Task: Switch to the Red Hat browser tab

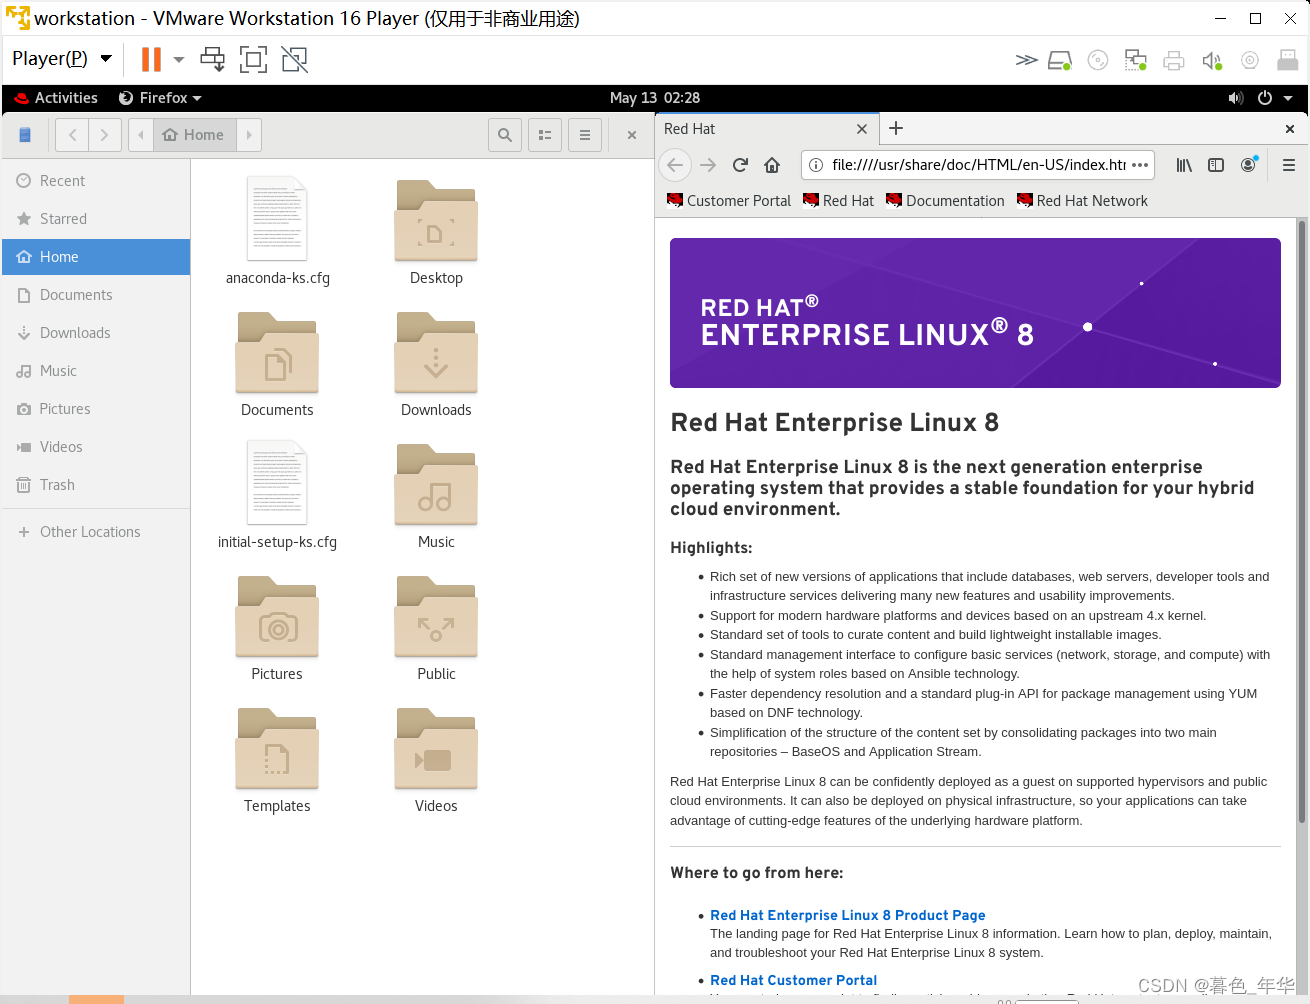Action: tap(757, 129)
